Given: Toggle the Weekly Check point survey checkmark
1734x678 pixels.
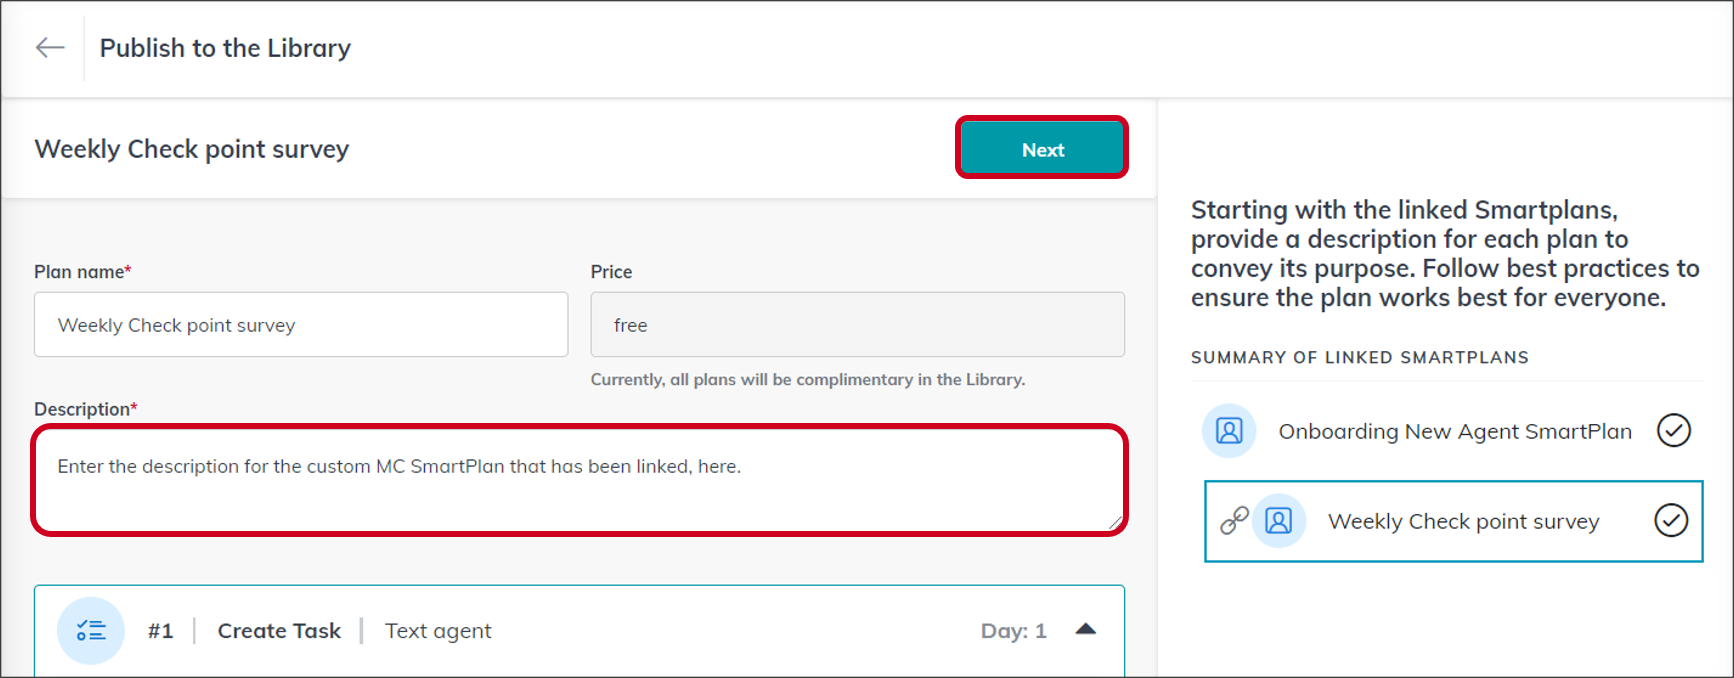Looking at the screenshot, I should click(1671, 520).
